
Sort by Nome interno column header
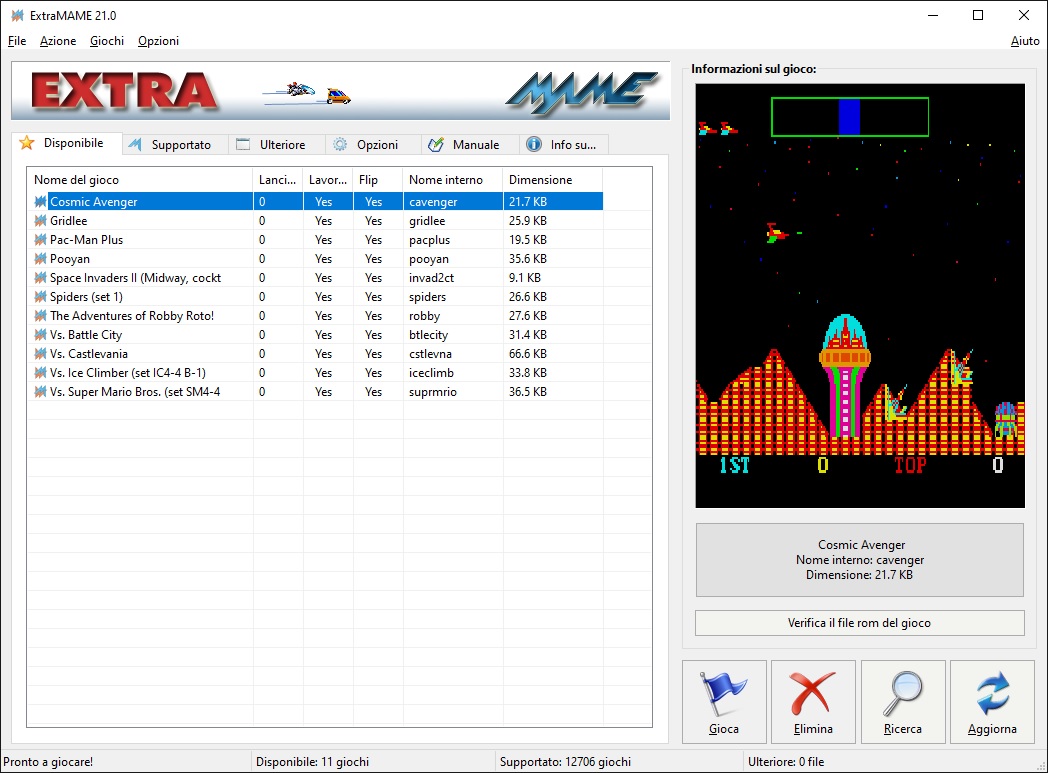(x=453, y=180)
